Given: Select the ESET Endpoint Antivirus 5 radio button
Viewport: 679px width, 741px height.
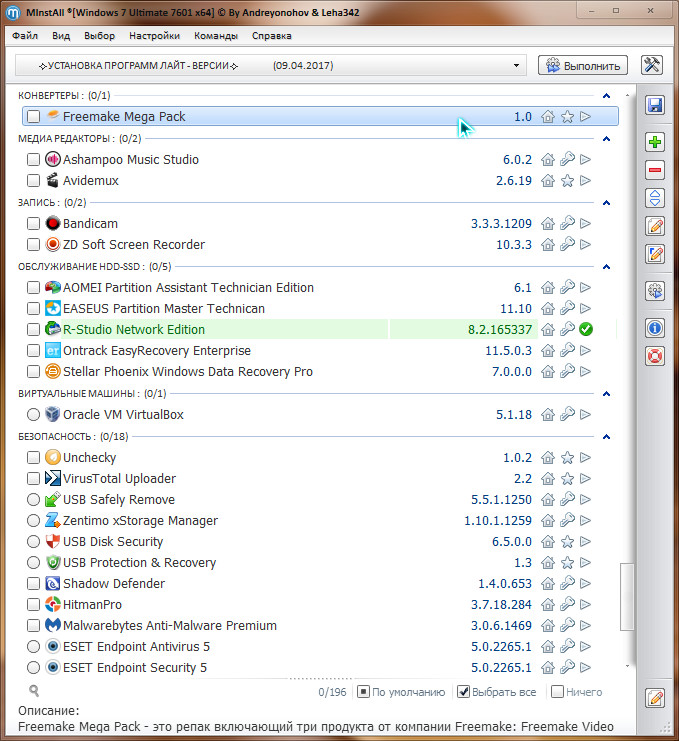Looking at the screenshot, I should pos(33,646).
